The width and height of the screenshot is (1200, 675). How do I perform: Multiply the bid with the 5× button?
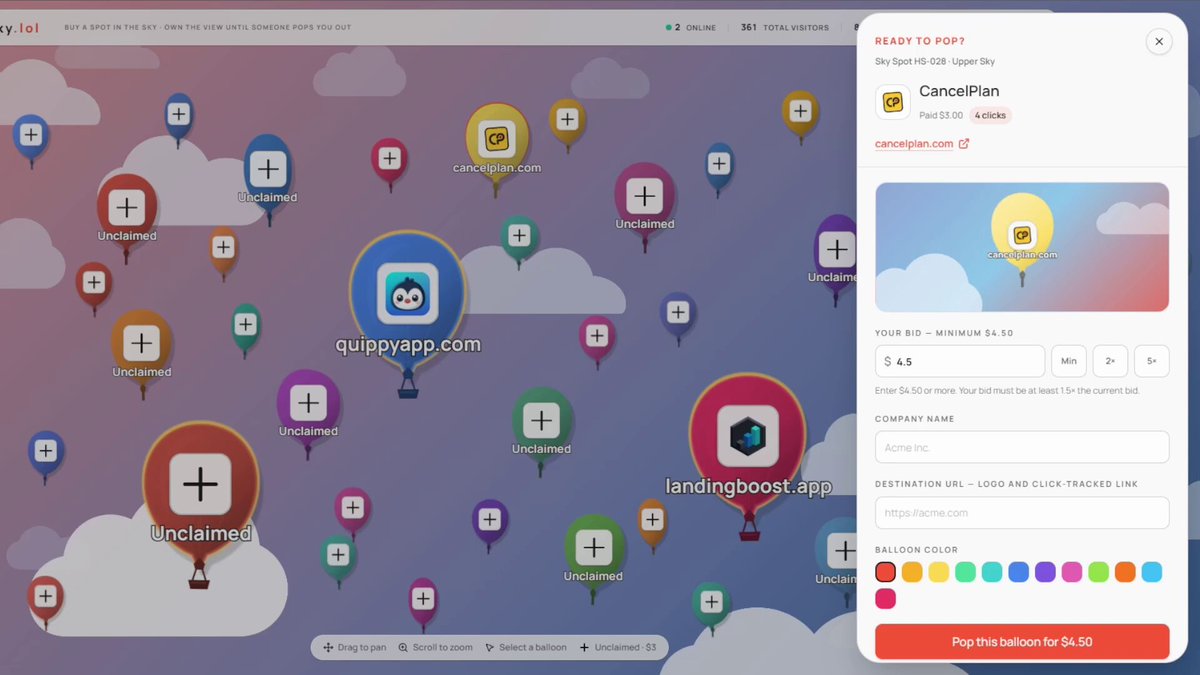pyautogui.click(x=1152, y=361)
